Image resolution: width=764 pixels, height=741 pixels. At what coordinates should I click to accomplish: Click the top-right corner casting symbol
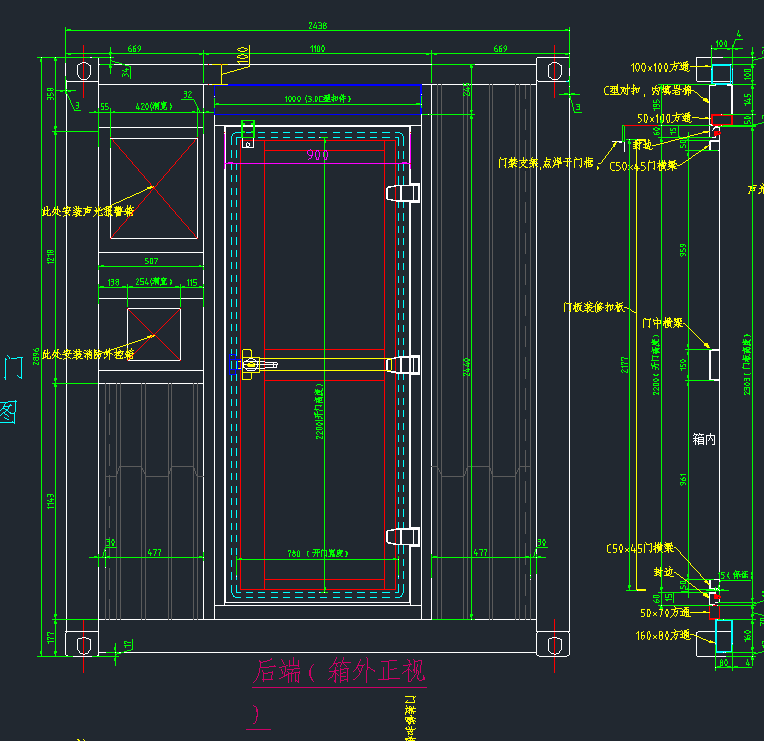(x=551, y=71)
